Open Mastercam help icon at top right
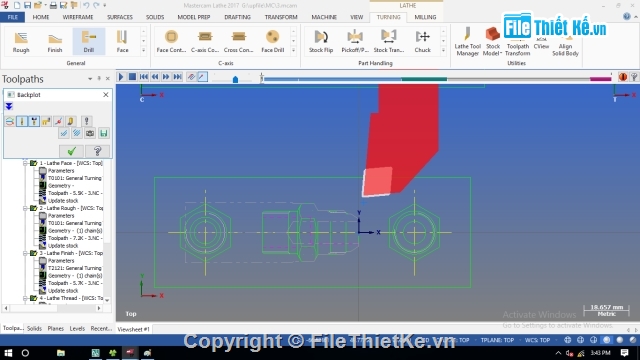Viewport: 640px width, 360px height. [x=627, y=16]
